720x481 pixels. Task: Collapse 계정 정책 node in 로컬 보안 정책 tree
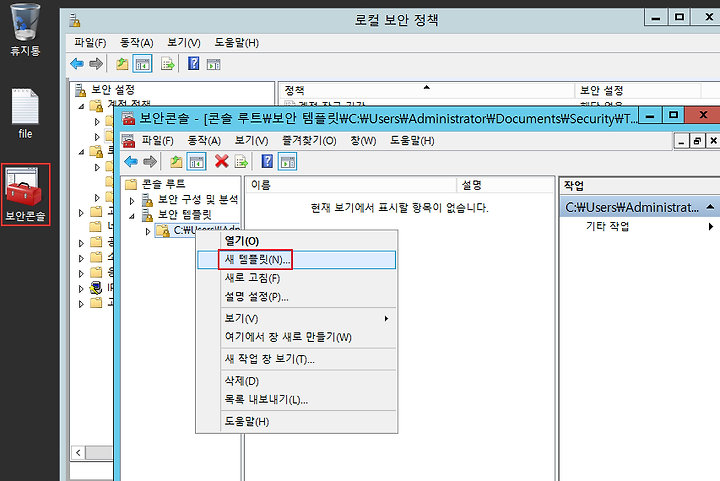[x=82, y=106]
